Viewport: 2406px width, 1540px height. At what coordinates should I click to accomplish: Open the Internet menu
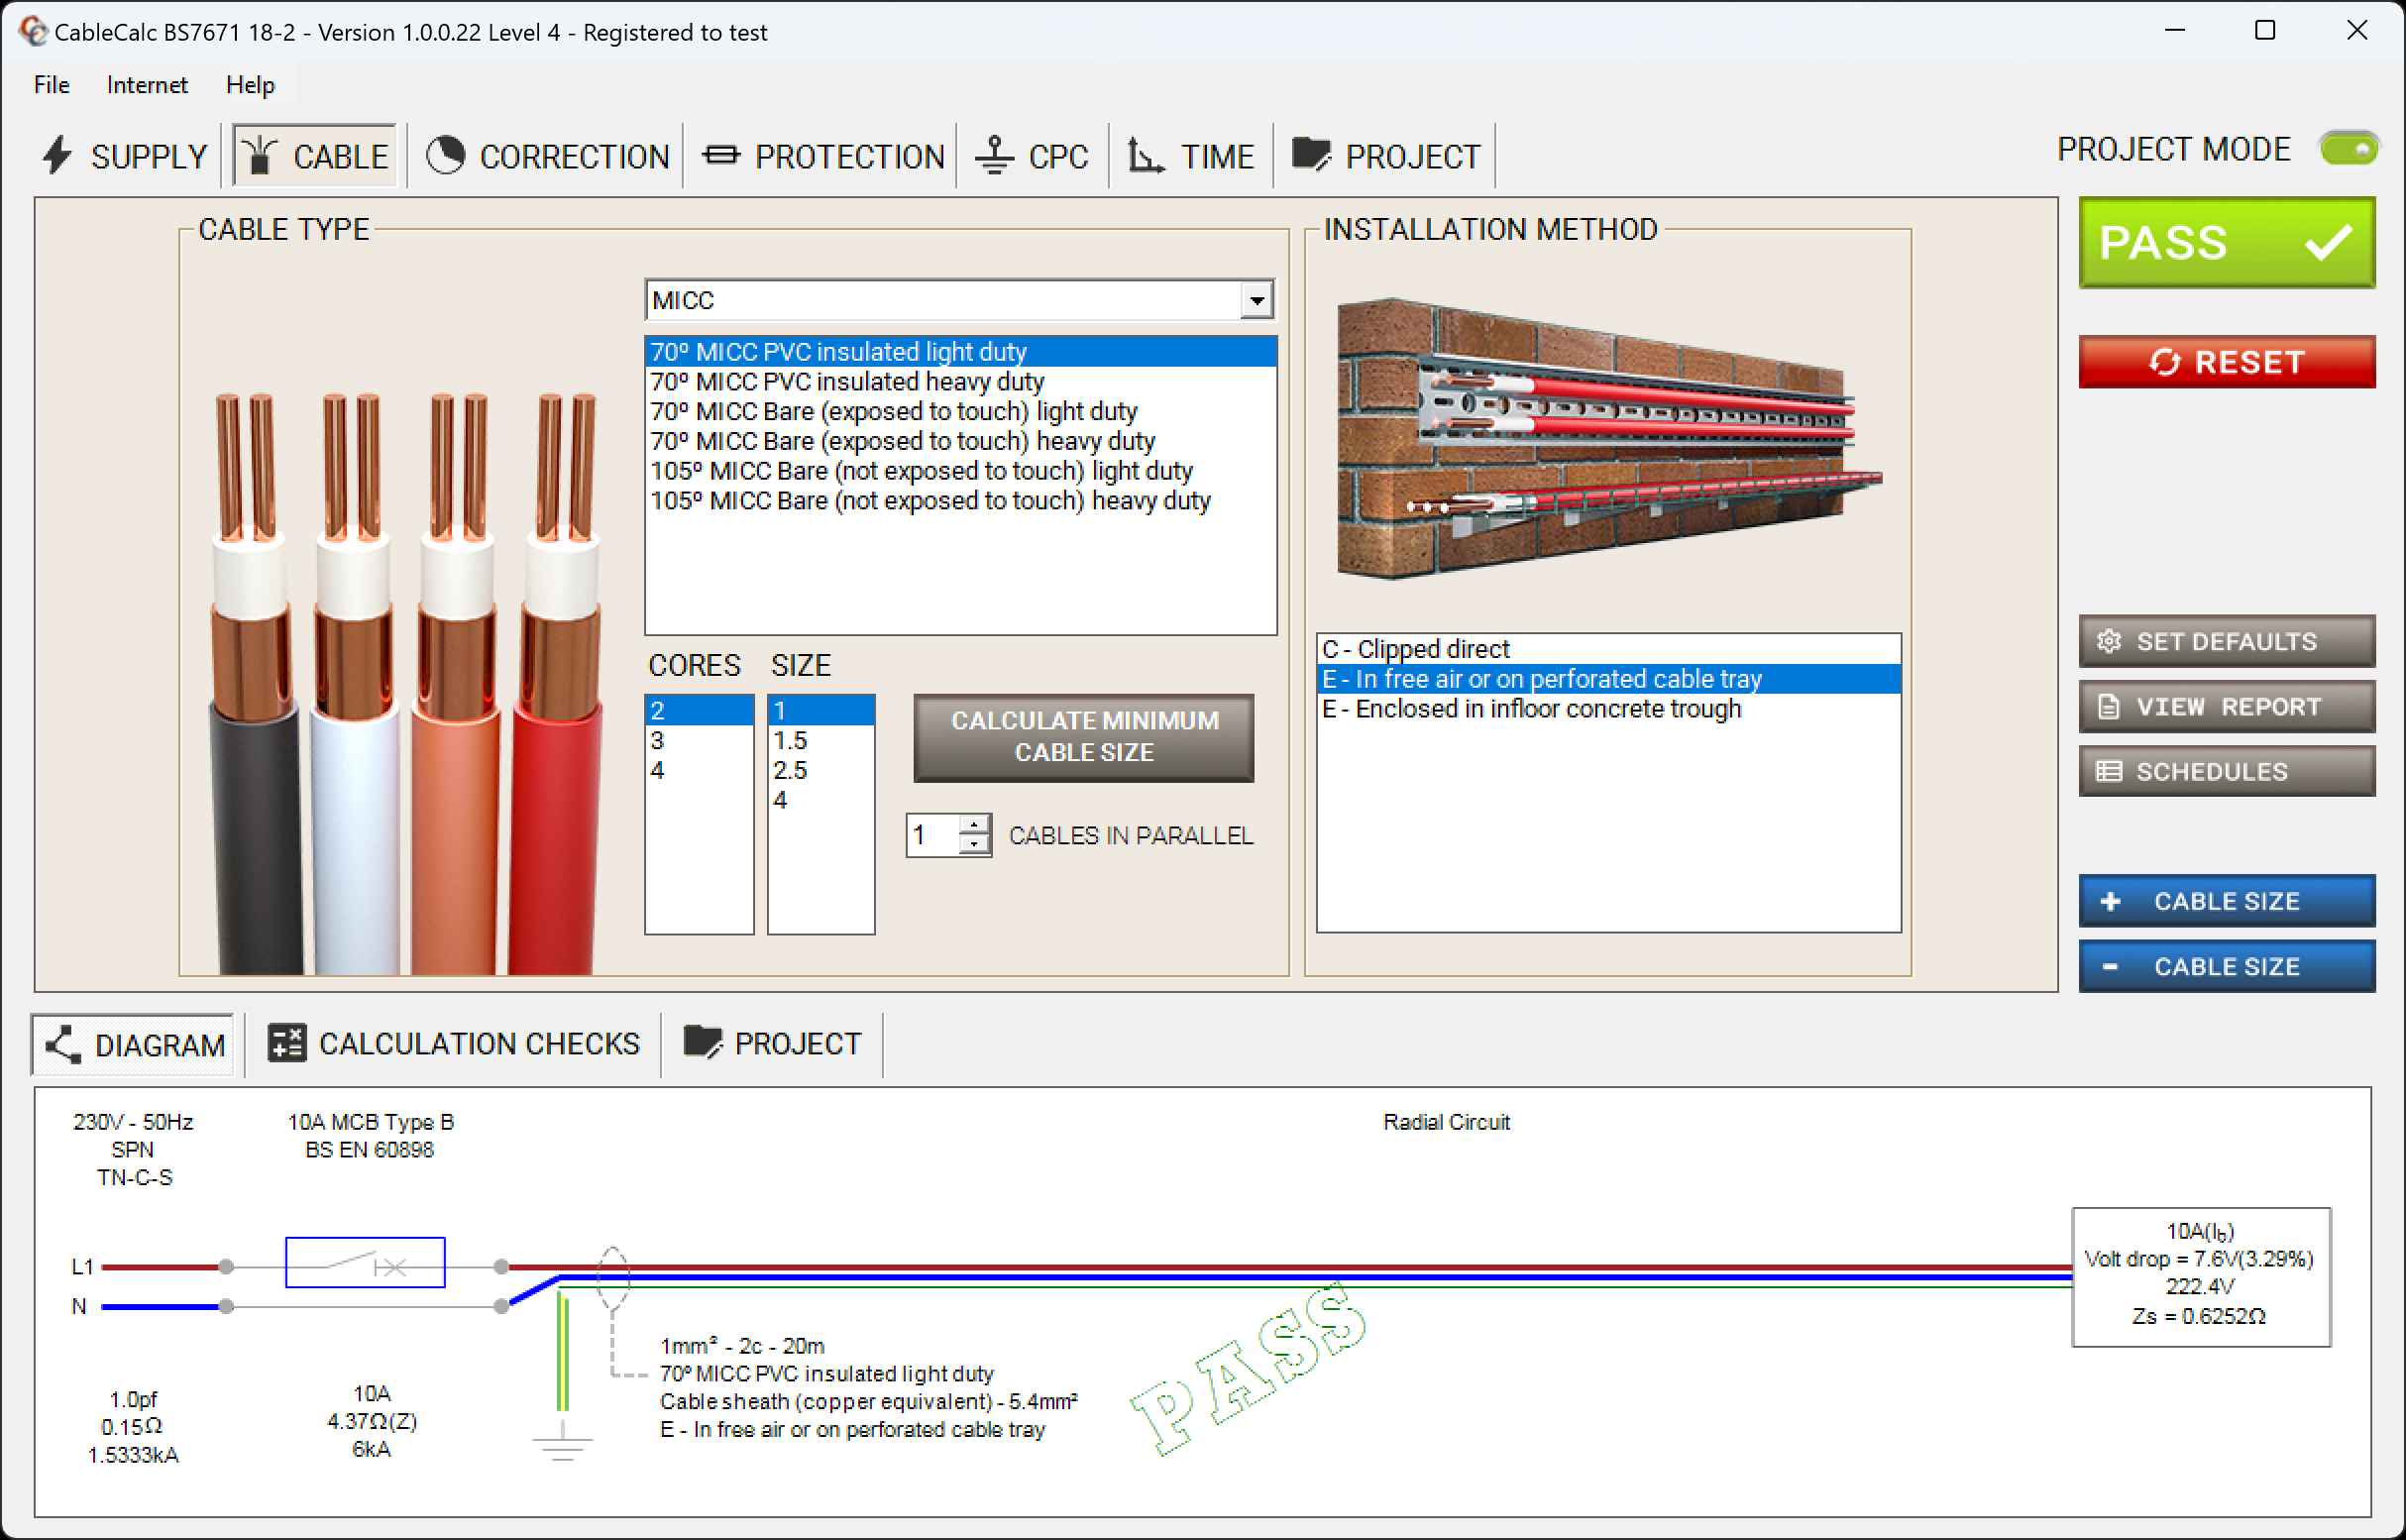tap(146, 84)
